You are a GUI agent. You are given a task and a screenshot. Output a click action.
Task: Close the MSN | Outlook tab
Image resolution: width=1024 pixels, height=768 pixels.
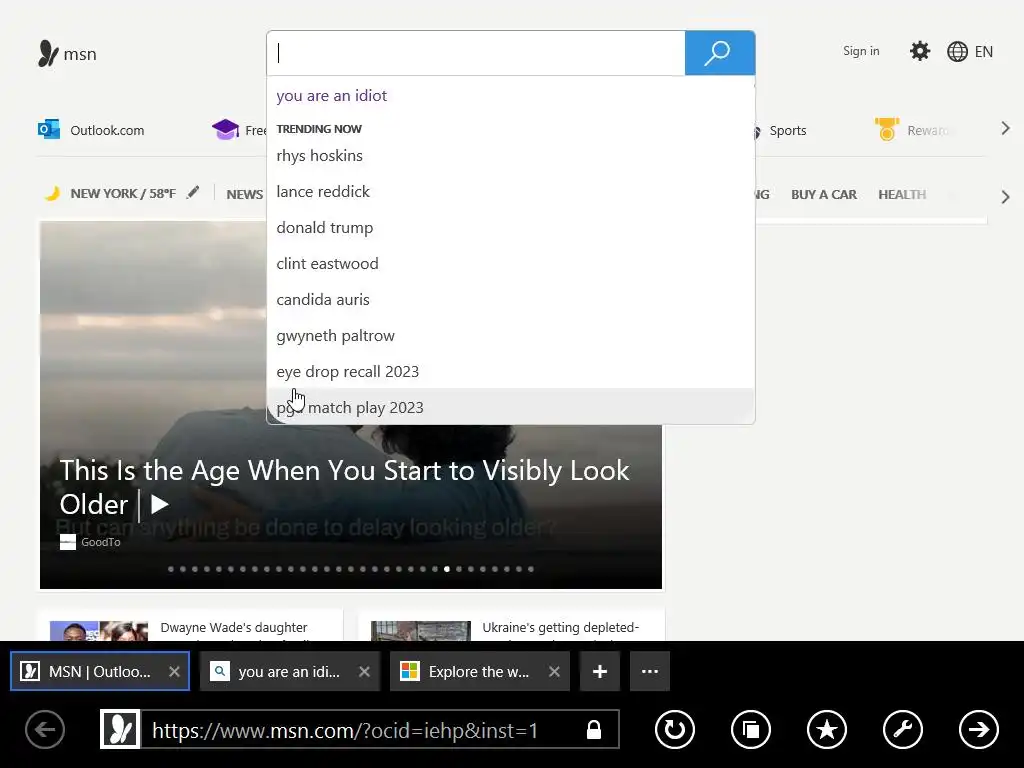(x=174, y=671)
